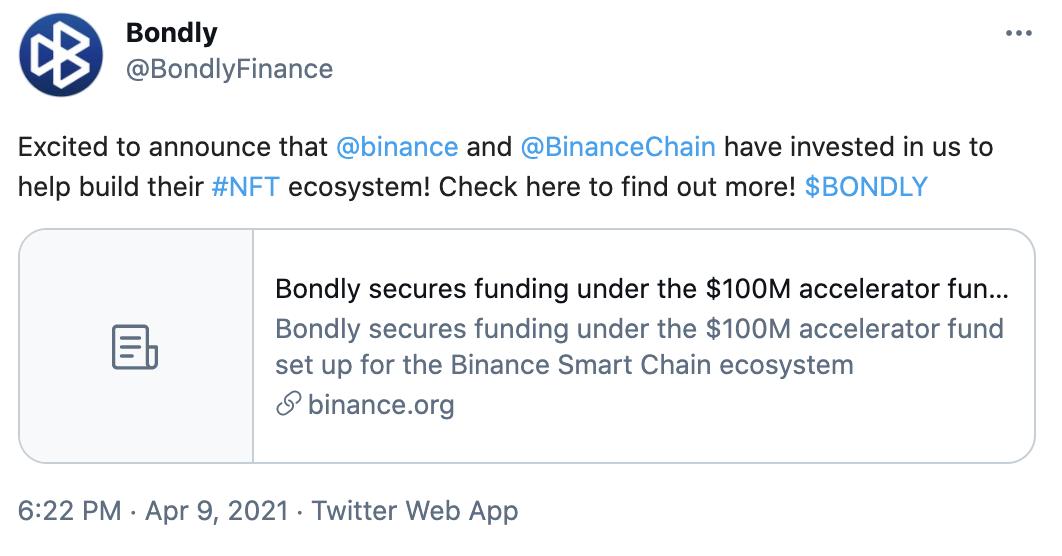Click the Twitter Web App source label
The image size is (1062, 556).
pos(415,511)
